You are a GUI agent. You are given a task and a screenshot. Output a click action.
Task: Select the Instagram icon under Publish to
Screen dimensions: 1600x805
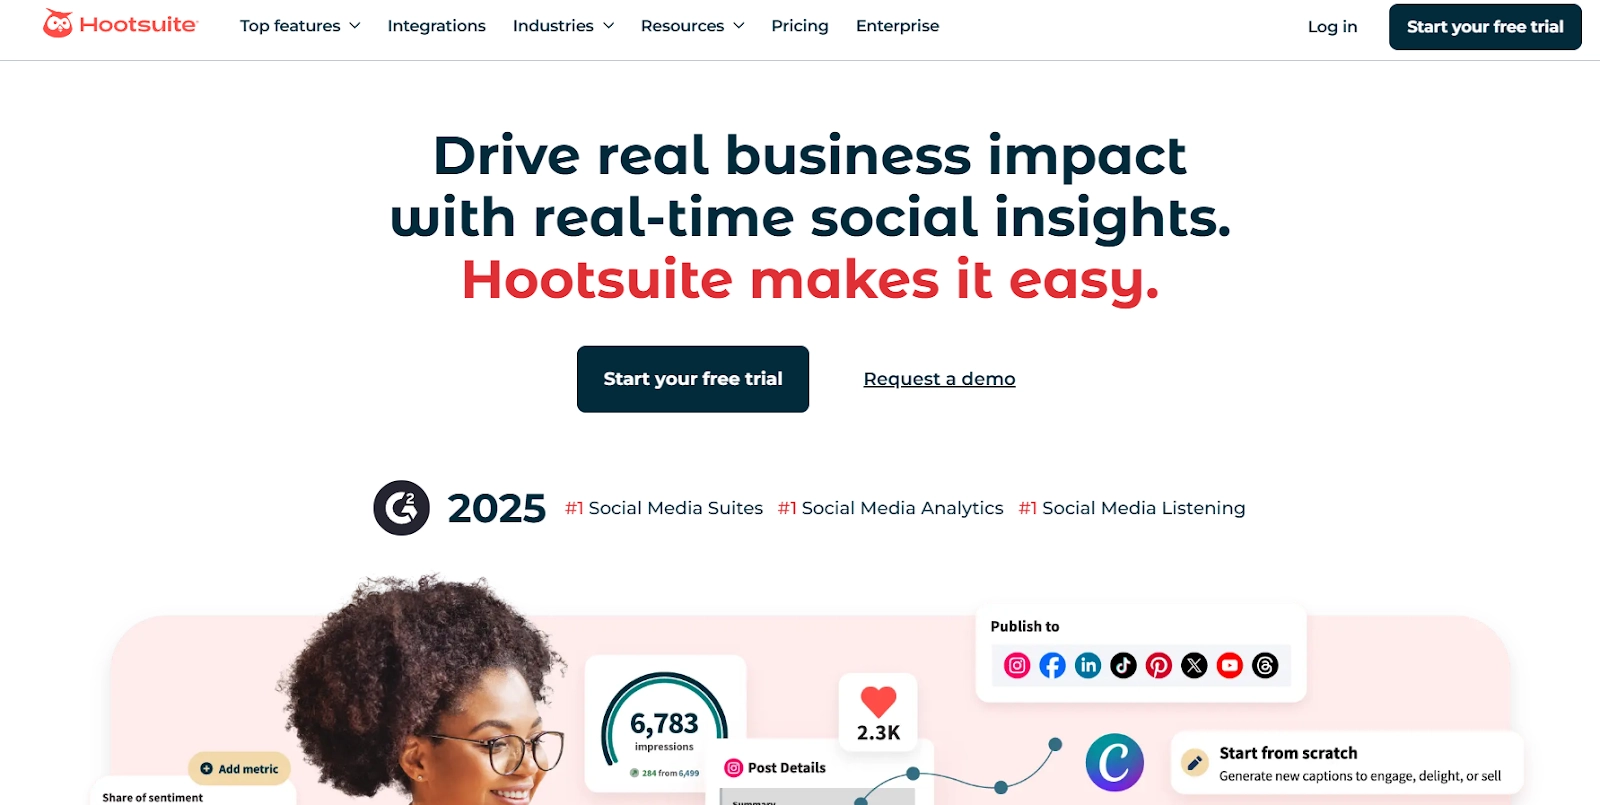click(1017, 666)
